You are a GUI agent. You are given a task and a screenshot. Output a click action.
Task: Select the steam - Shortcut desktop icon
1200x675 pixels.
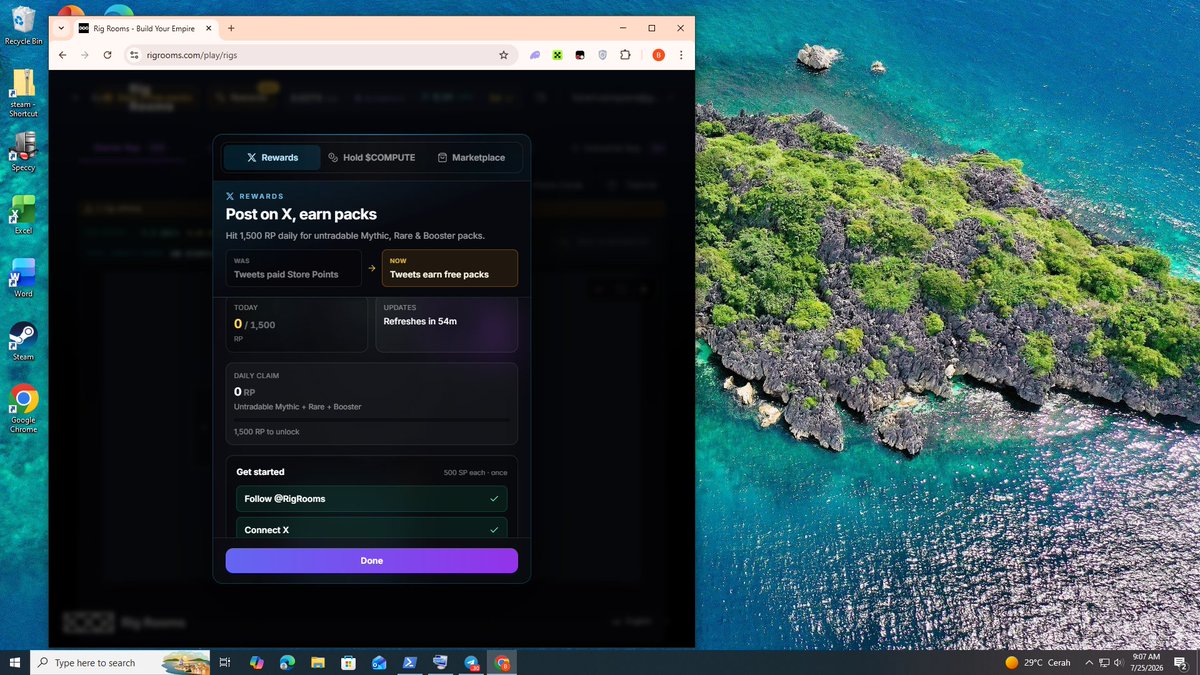pos(23,93)
